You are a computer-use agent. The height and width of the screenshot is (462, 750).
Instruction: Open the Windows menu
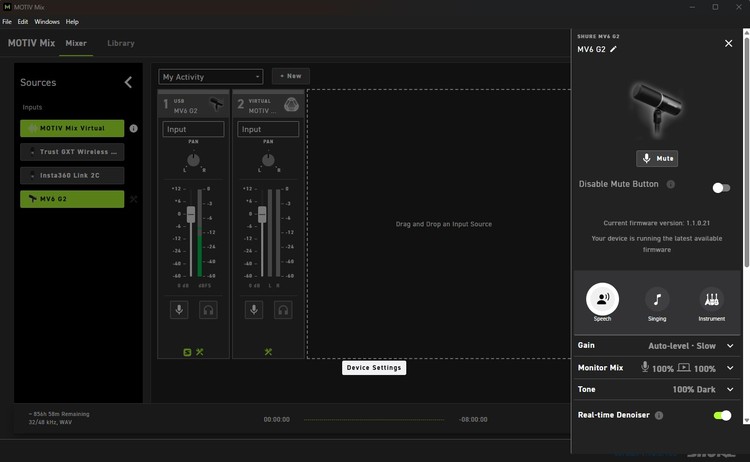pos(47,22)
